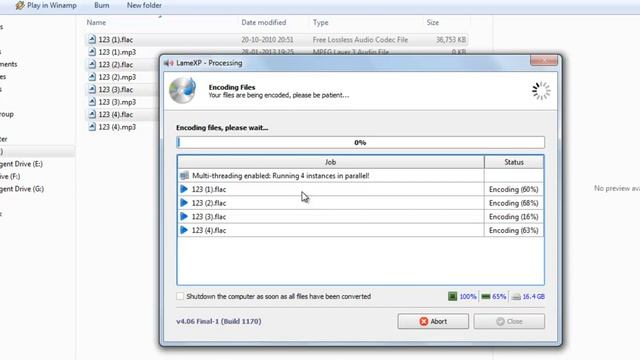The image size is (640, 360).
Task: Select 123 (2).flac file in Explorer
Action: tap(116, 64)
